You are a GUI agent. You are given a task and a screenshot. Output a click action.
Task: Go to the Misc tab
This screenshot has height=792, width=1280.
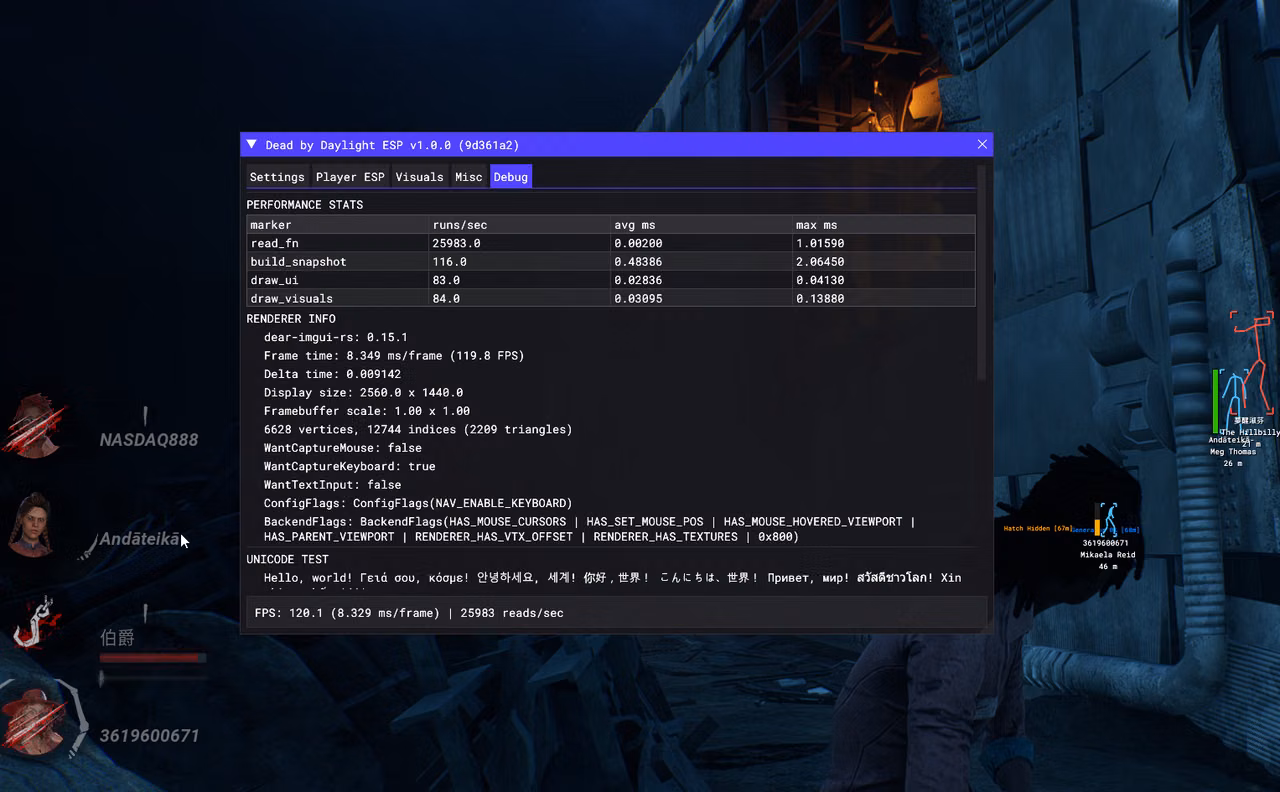coord(469,177)
